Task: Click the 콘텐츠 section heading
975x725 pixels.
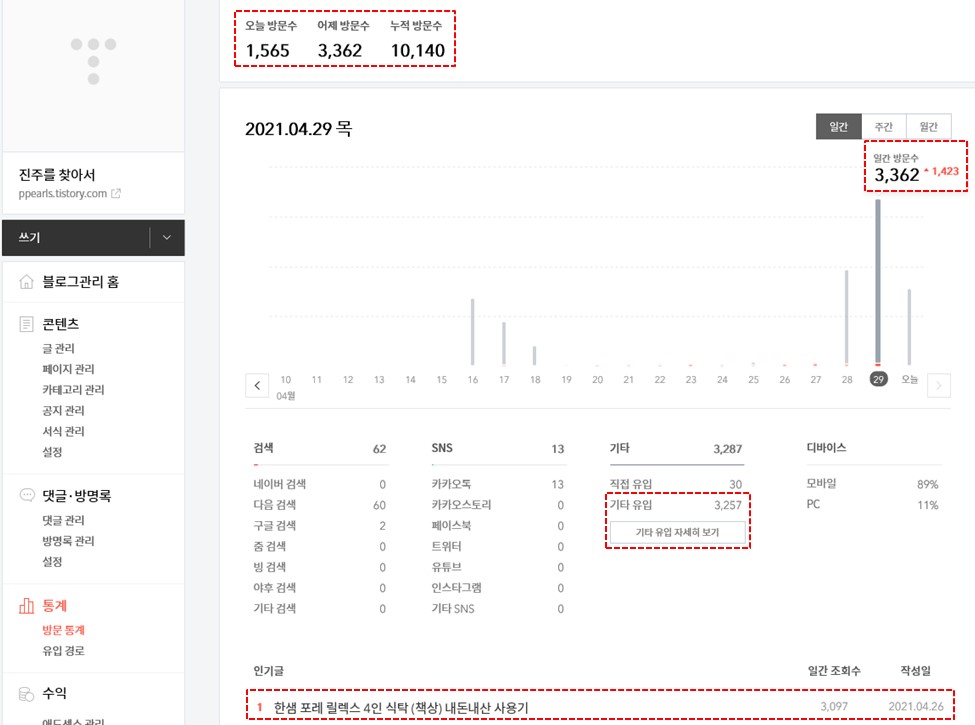Action: pyautogui.click(x=60, y=324)
